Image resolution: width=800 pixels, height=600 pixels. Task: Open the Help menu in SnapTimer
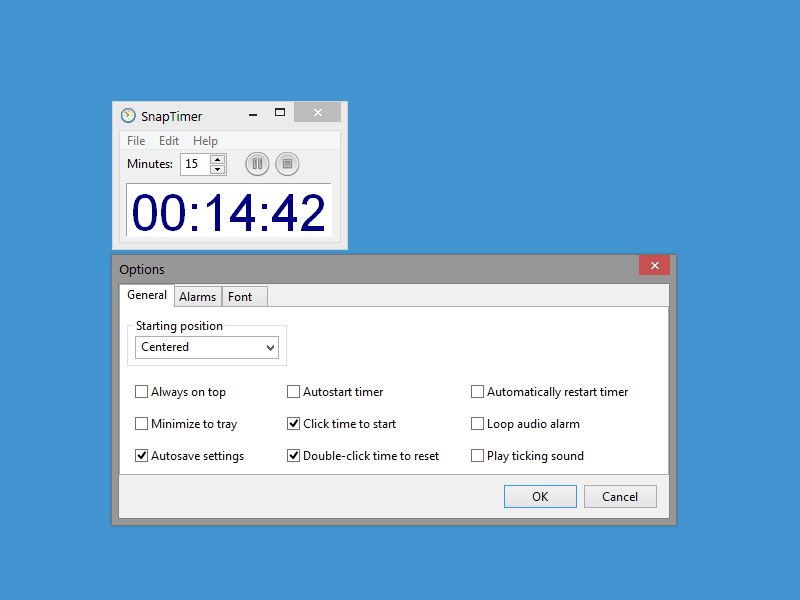205,140
